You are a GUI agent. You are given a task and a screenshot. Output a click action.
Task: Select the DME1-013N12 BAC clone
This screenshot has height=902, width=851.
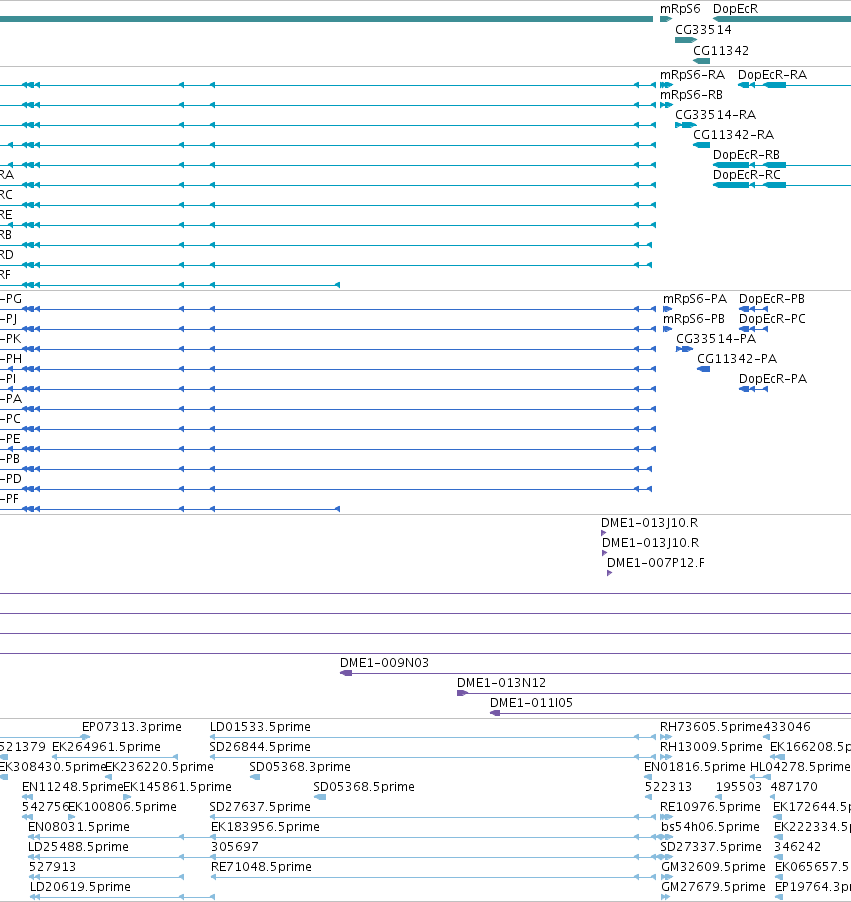tap(654, 693)
